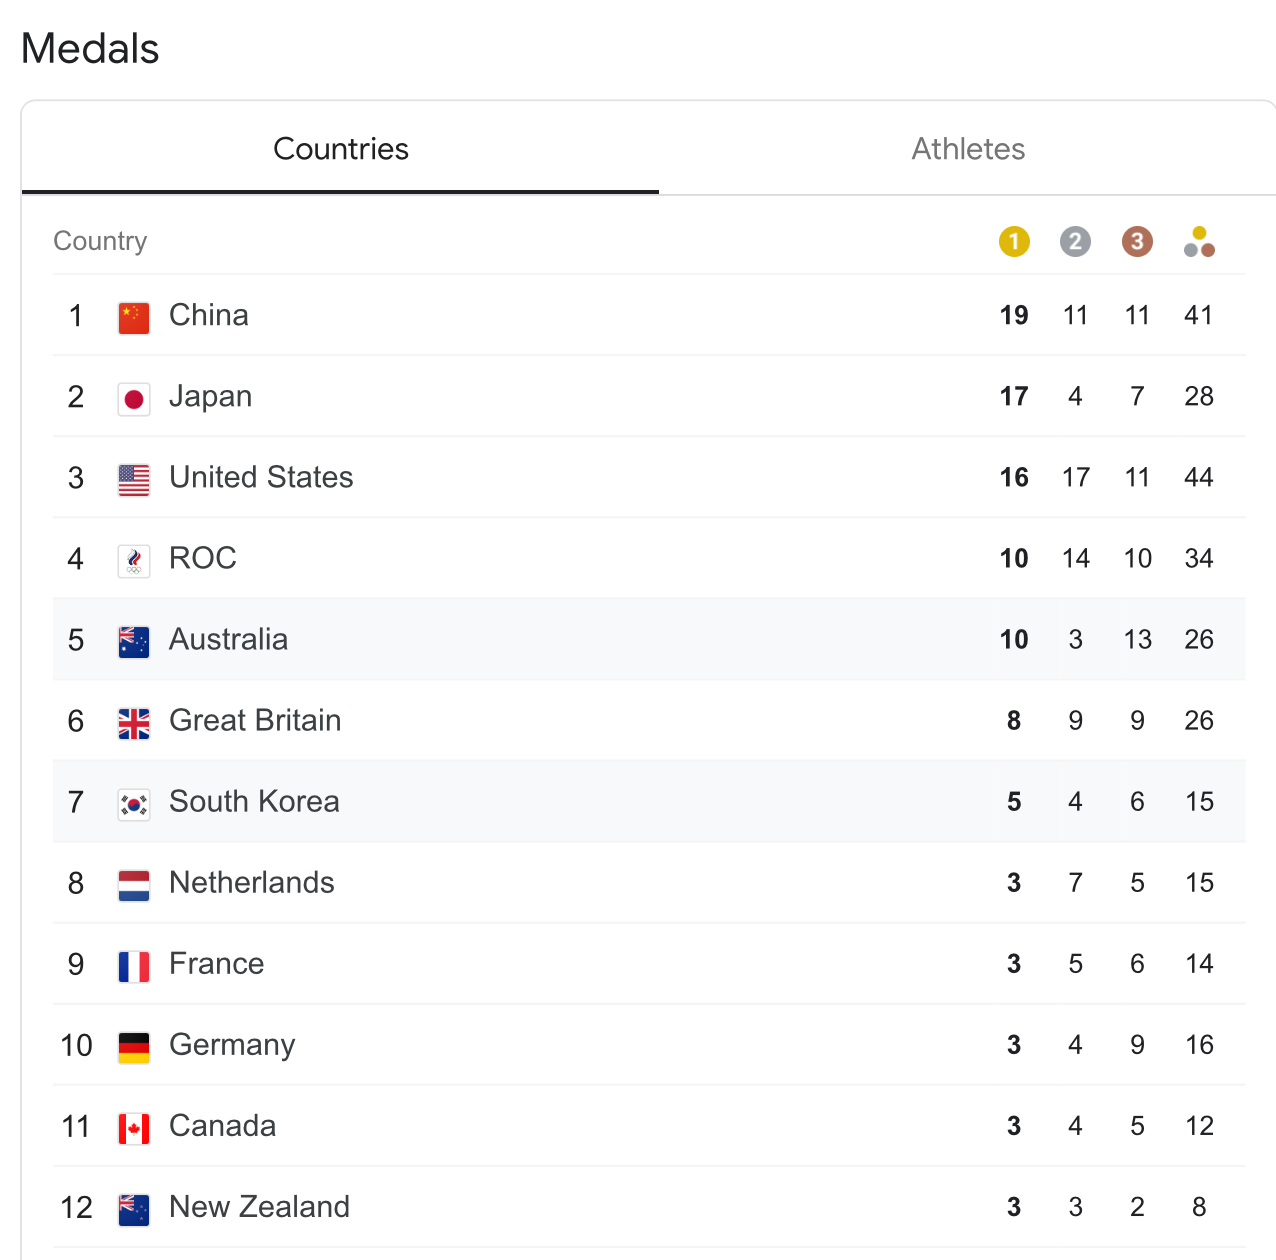This screenshot has width=1276, height=1260.
Task: Click the total medals column icon
Action: pos(1199,241)
